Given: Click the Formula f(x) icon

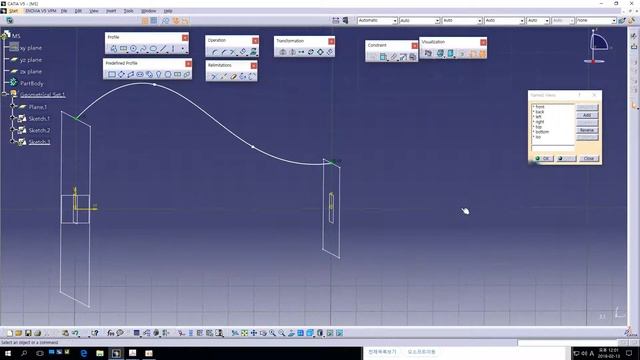Looking at the screenshot, I should (111, 333).
